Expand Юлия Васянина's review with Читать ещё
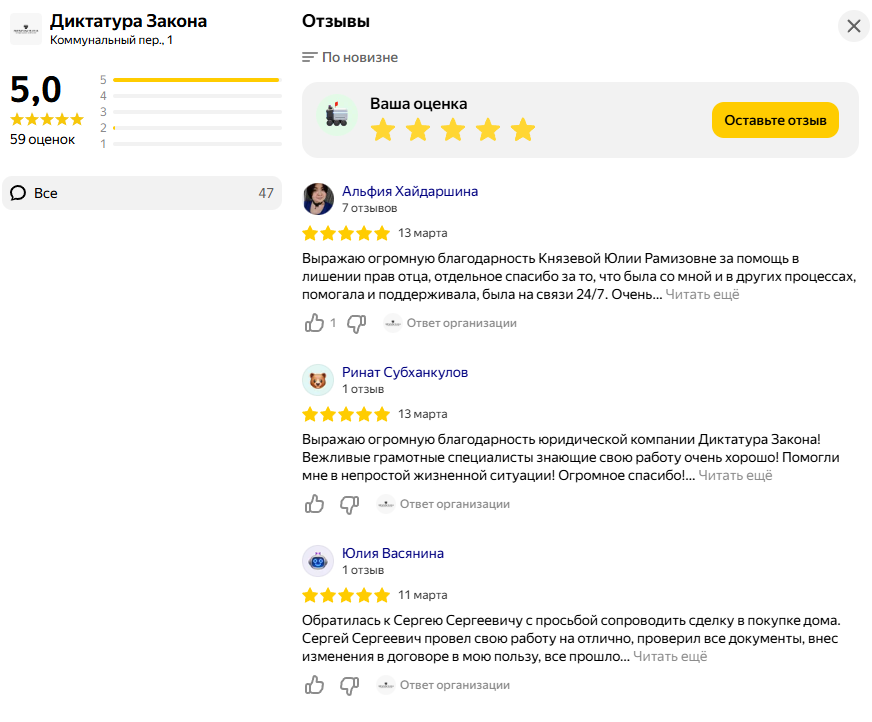 pyautogui.click(x=670, y=656)
